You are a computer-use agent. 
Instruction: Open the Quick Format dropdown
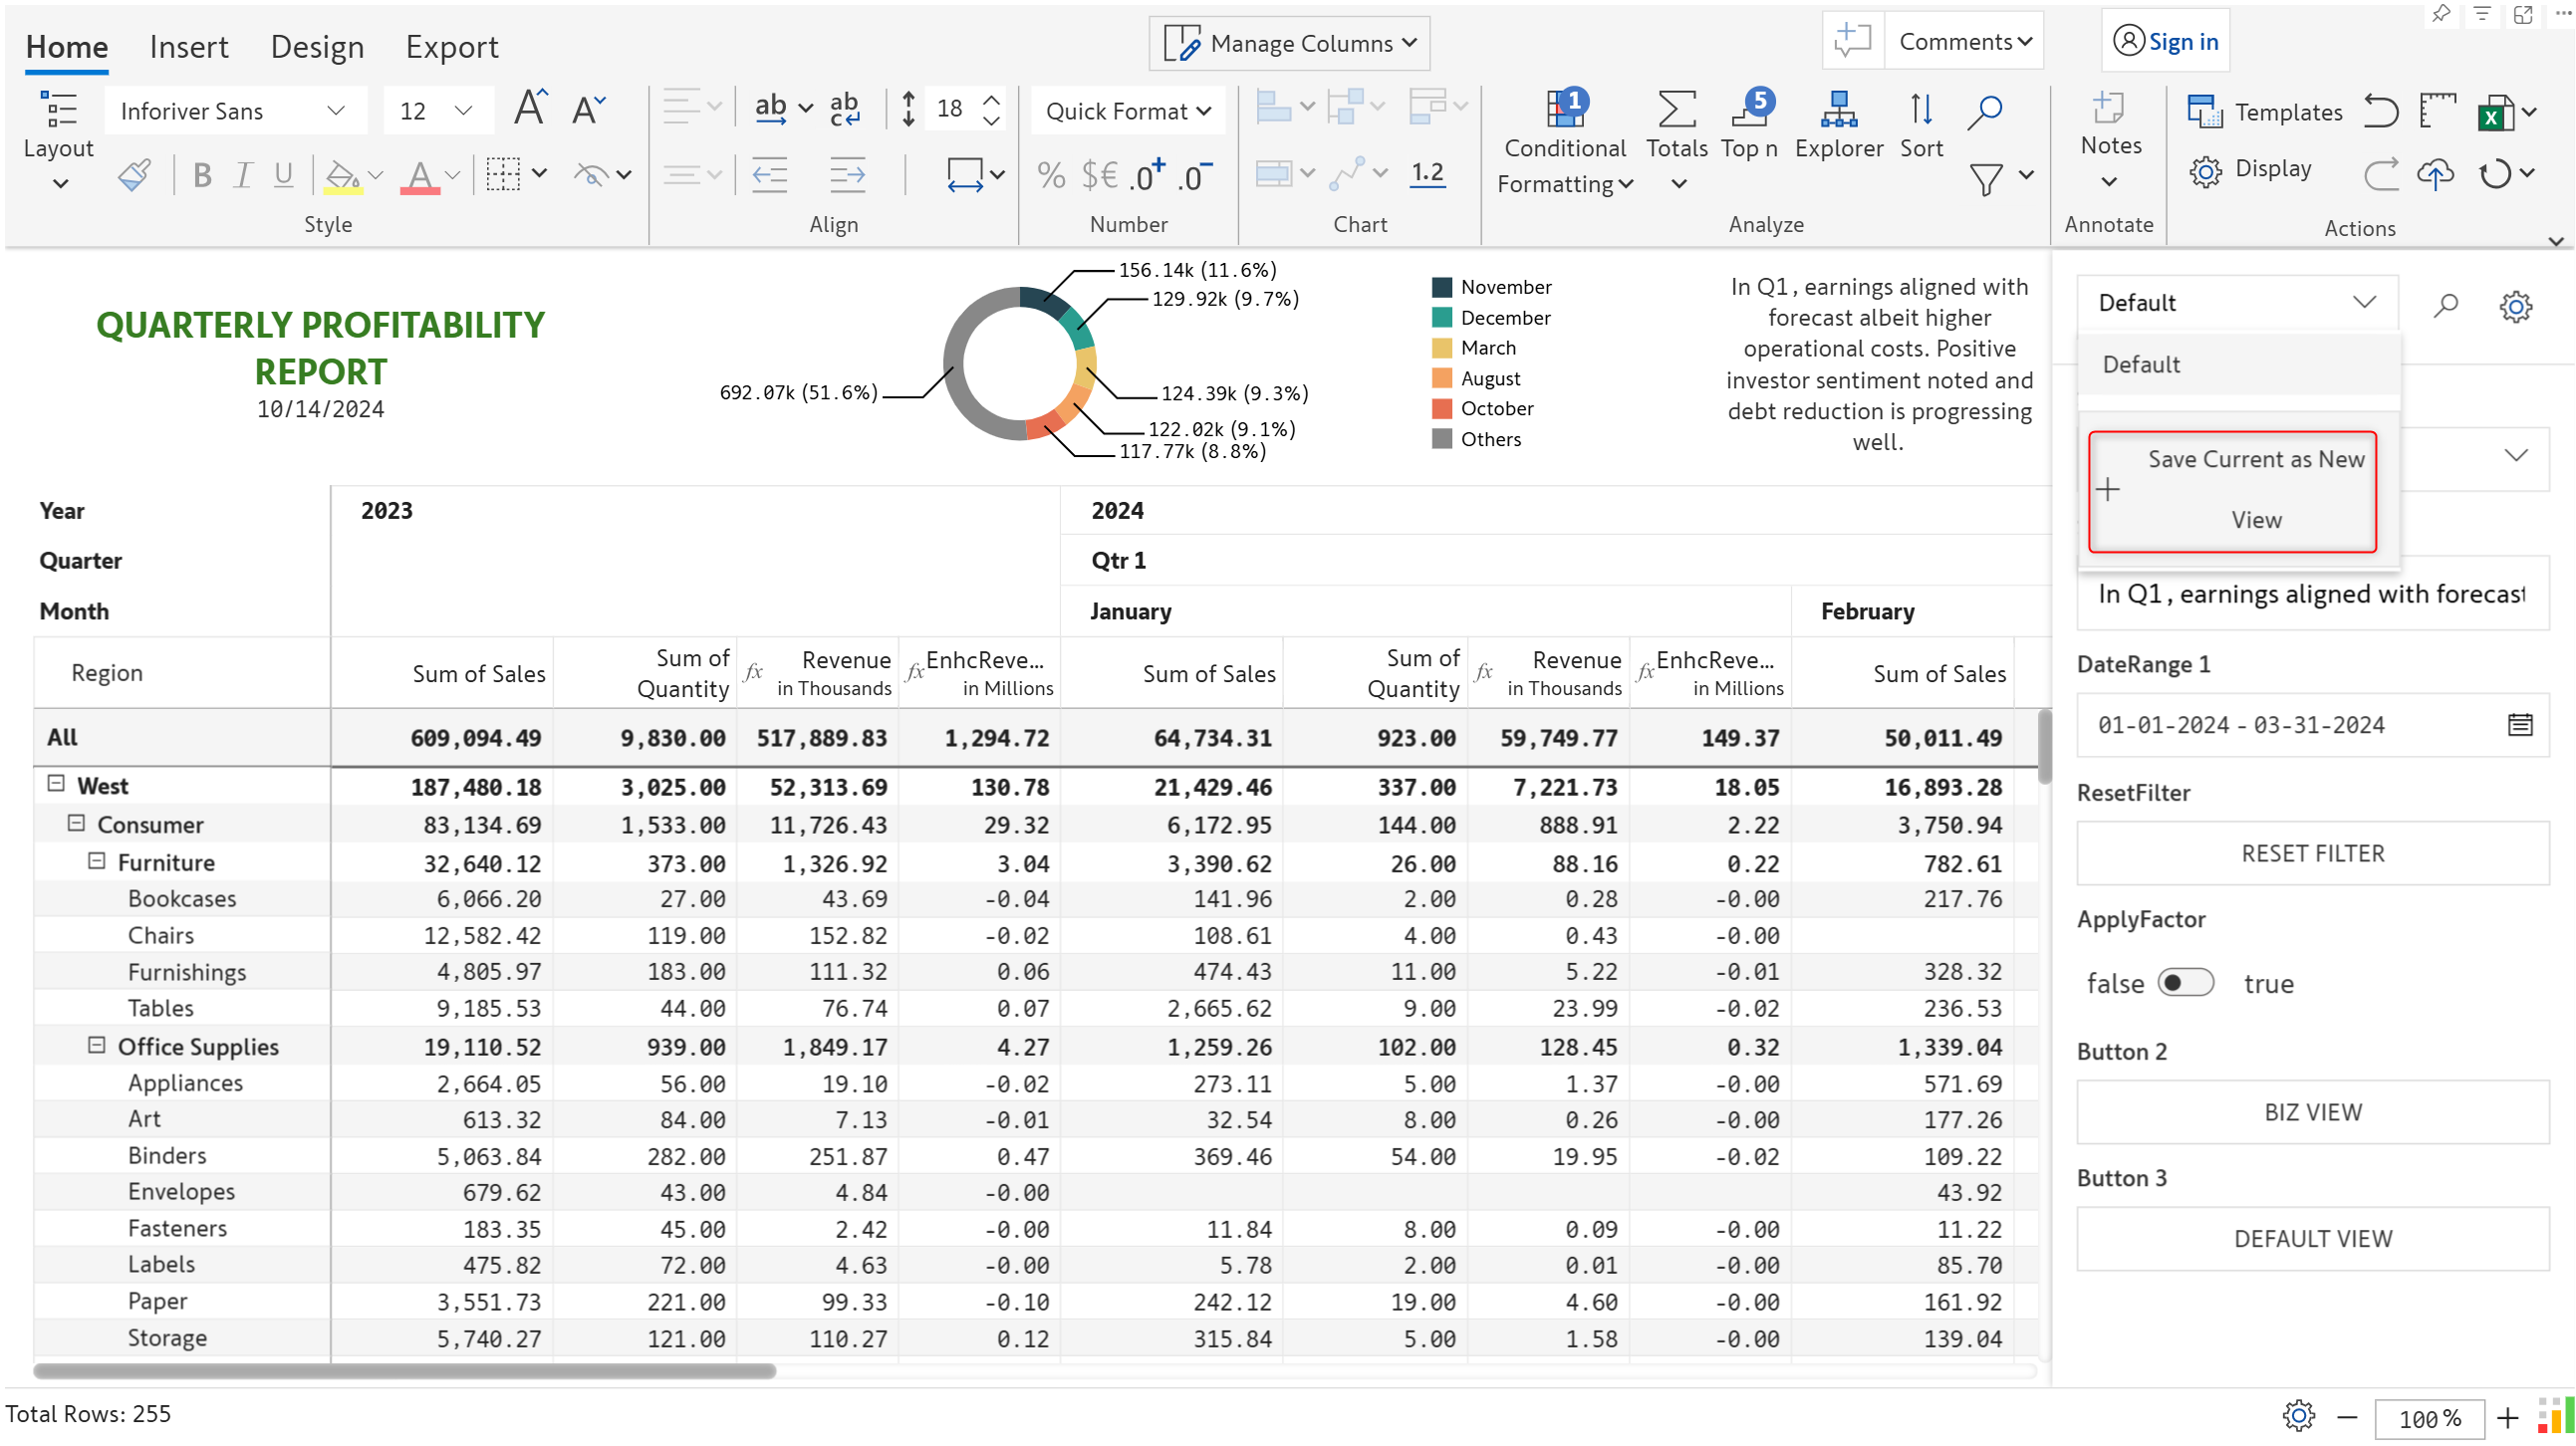[1127, 111]
